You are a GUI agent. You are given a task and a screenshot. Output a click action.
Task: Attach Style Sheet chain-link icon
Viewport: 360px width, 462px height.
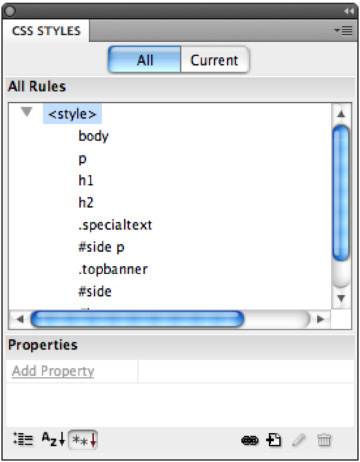coord(250,441)
